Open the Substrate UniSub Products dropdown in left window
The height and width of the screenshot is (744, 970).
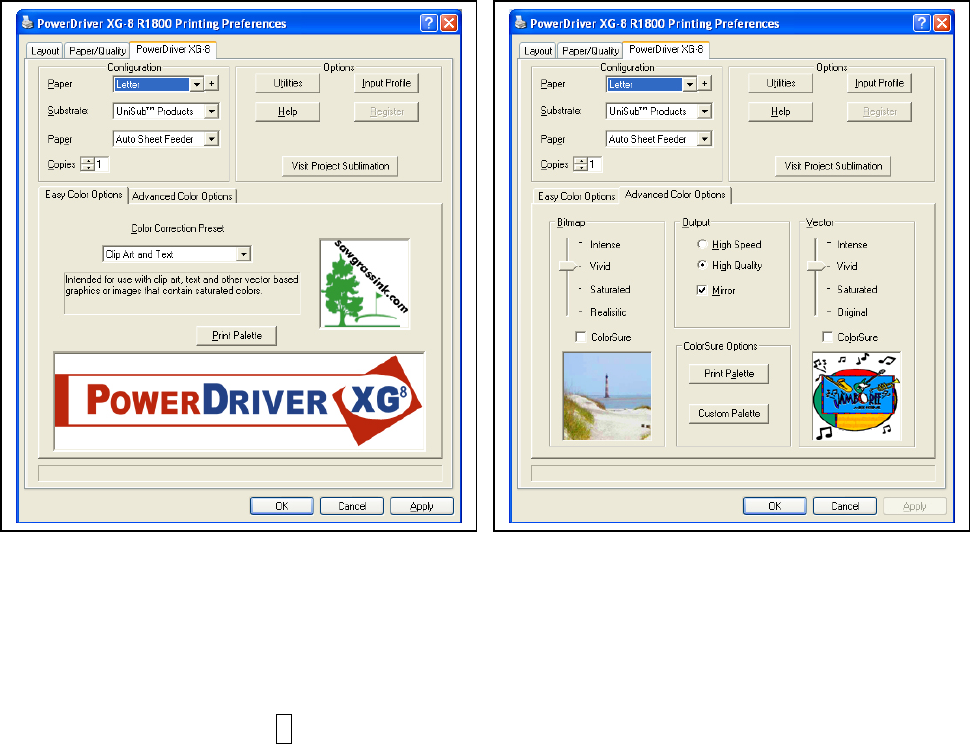212,111
